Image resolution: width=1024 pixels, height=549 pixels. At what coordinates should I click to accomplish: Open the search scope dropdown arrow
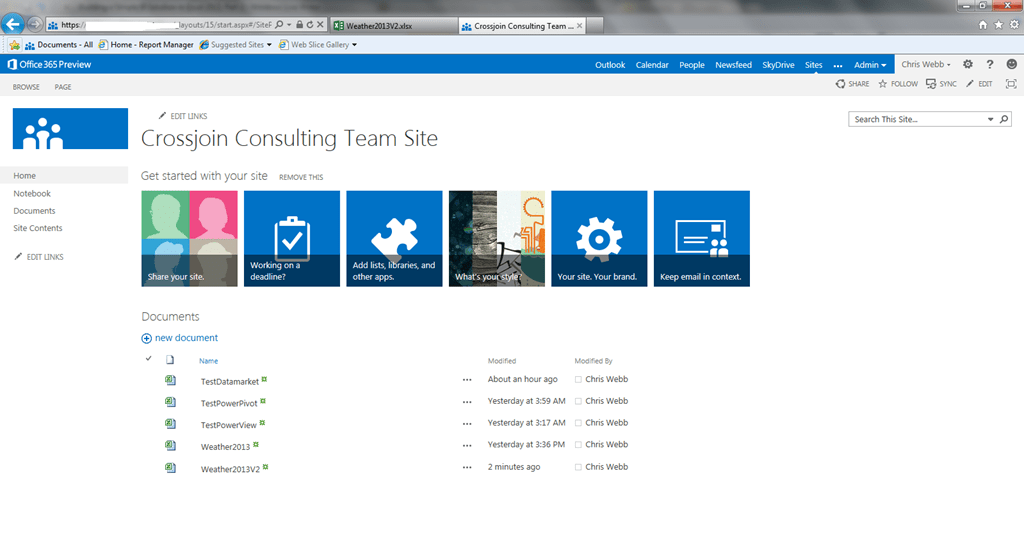991,119
